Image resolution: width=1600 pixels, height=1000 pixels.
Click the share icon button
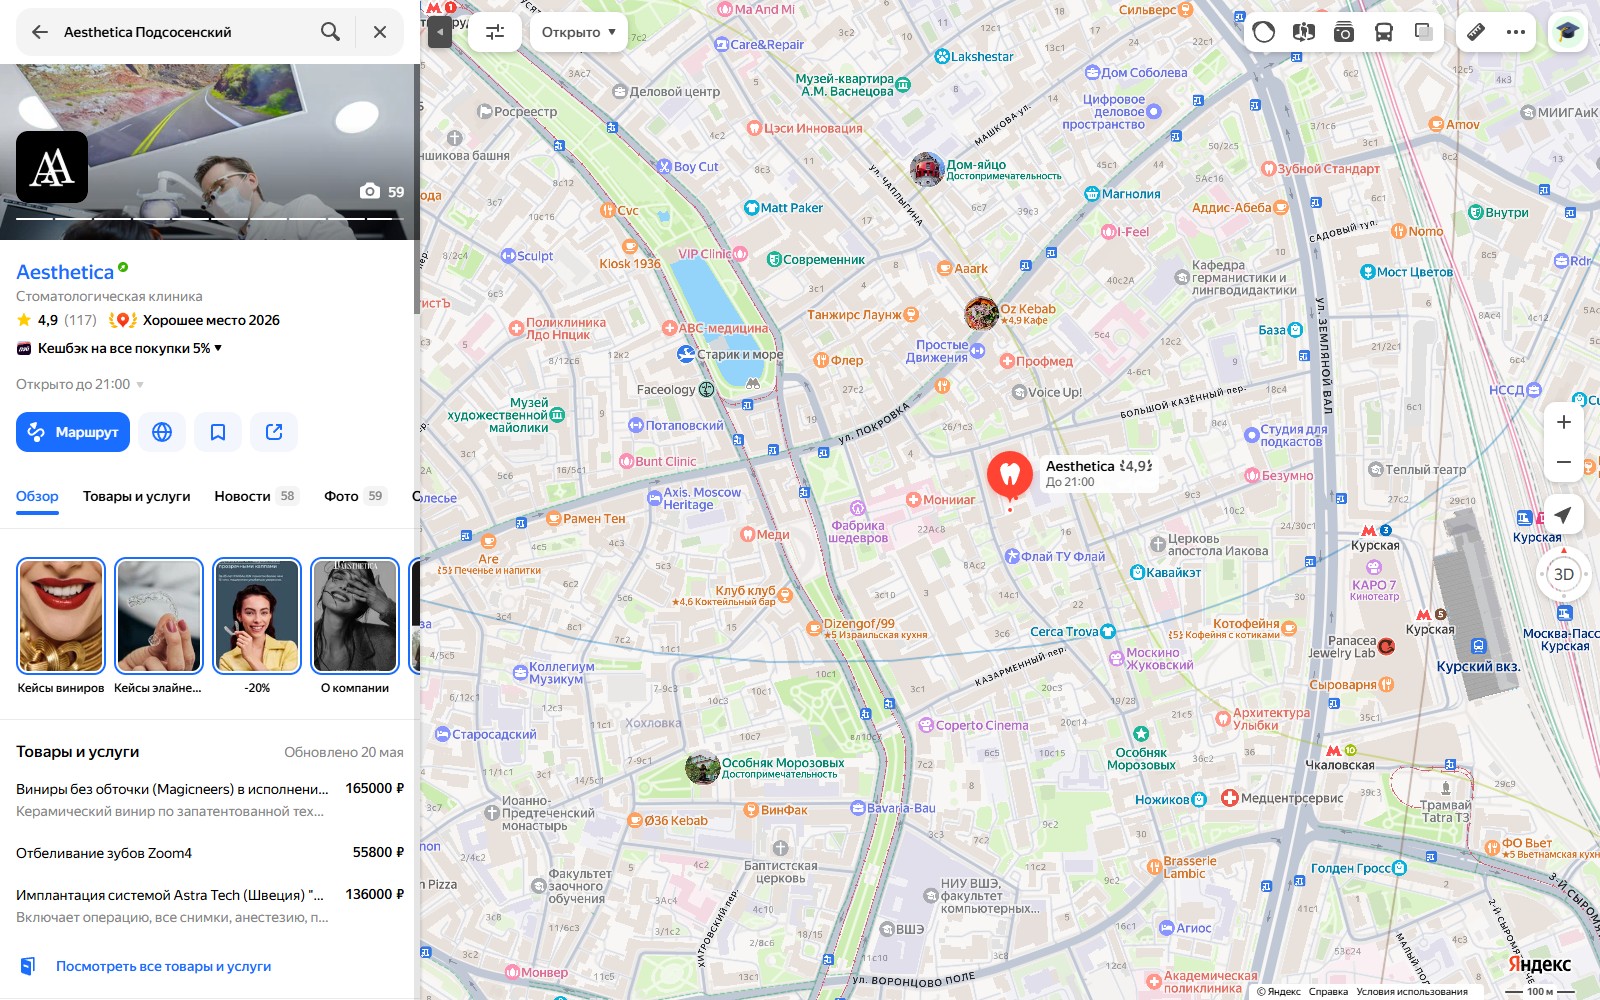[x=274, y=432]
